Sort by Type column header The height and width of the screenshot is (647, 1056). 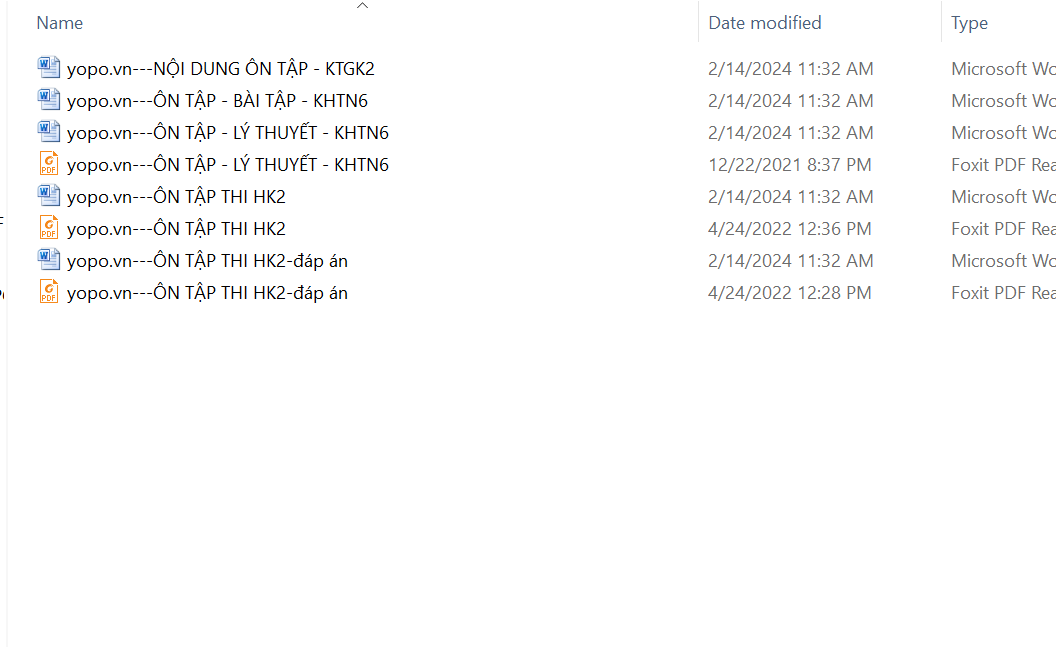[x=969, y=24]
